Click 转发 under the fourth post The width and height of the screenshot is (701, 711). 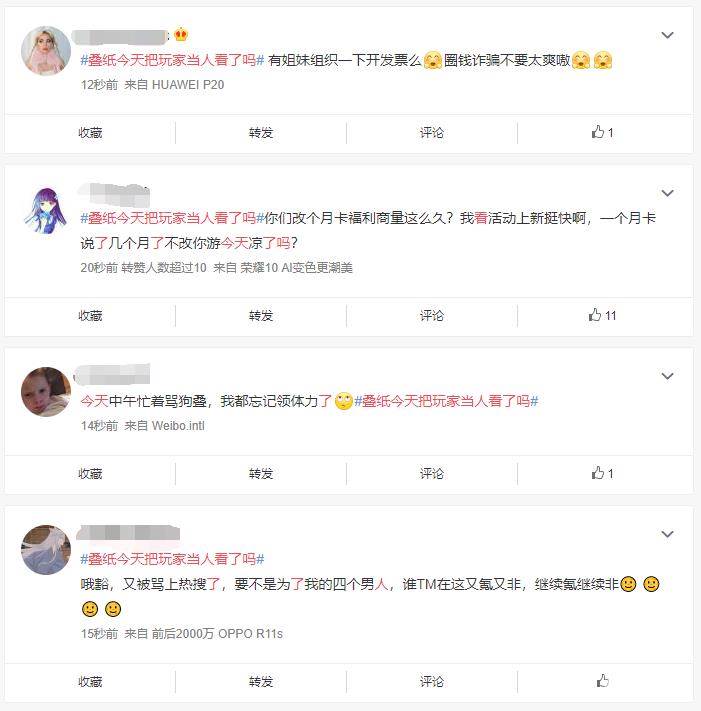click(261, 682)
